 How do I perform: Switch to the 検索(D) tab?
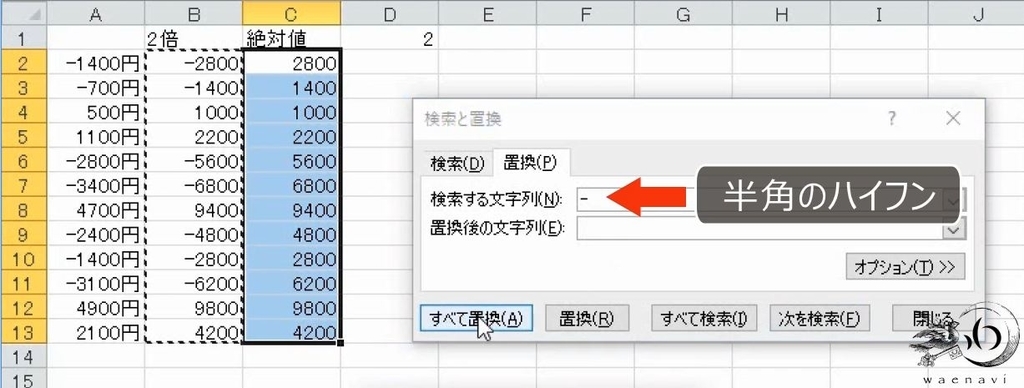[x=458, y=163]
